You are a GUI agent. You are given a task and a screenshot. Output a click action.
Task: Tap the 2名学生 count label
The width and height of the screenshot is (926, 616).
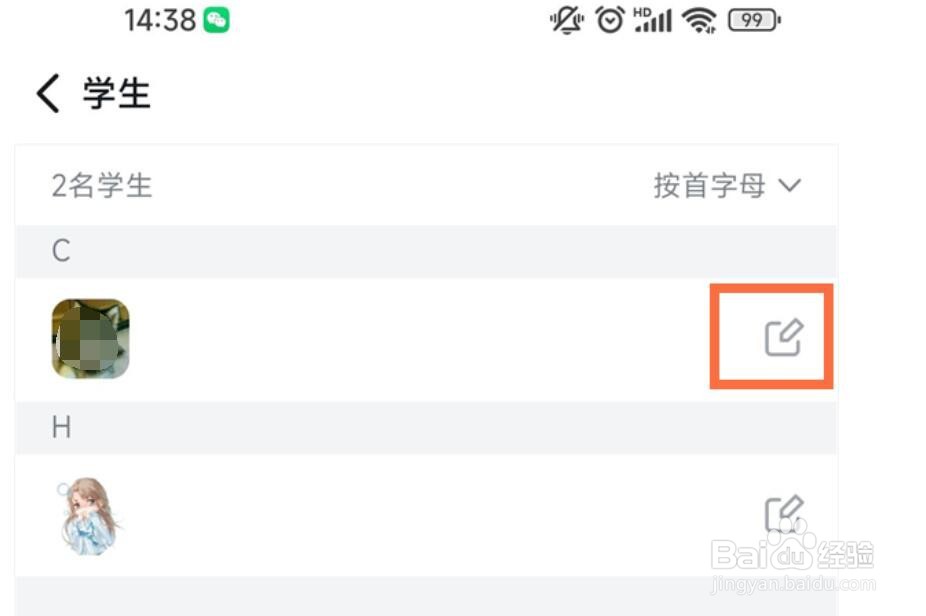[x=102, y=185]
